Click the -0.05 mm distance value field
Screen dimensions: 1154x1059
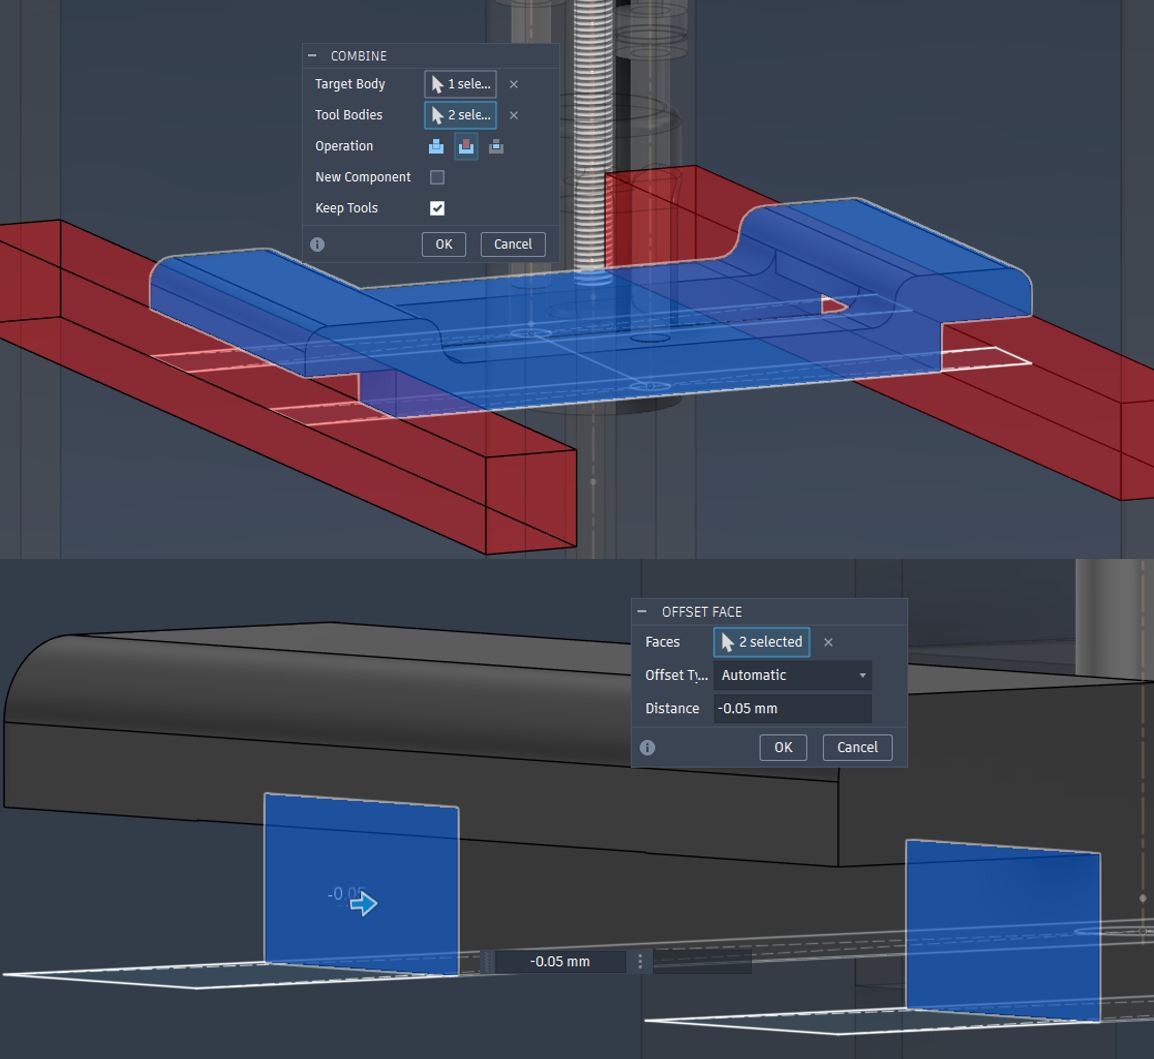[561, 961]
